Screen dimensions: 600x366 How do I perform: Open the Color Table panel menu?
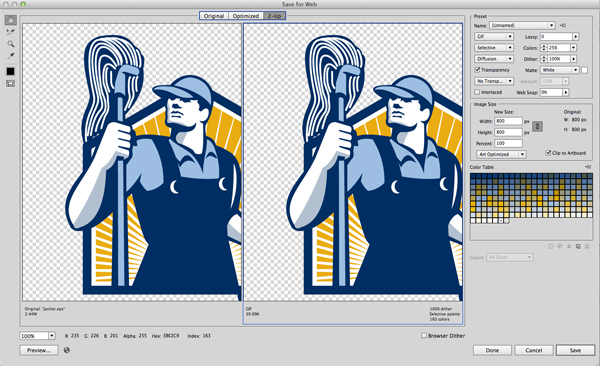tap(588, 167)
